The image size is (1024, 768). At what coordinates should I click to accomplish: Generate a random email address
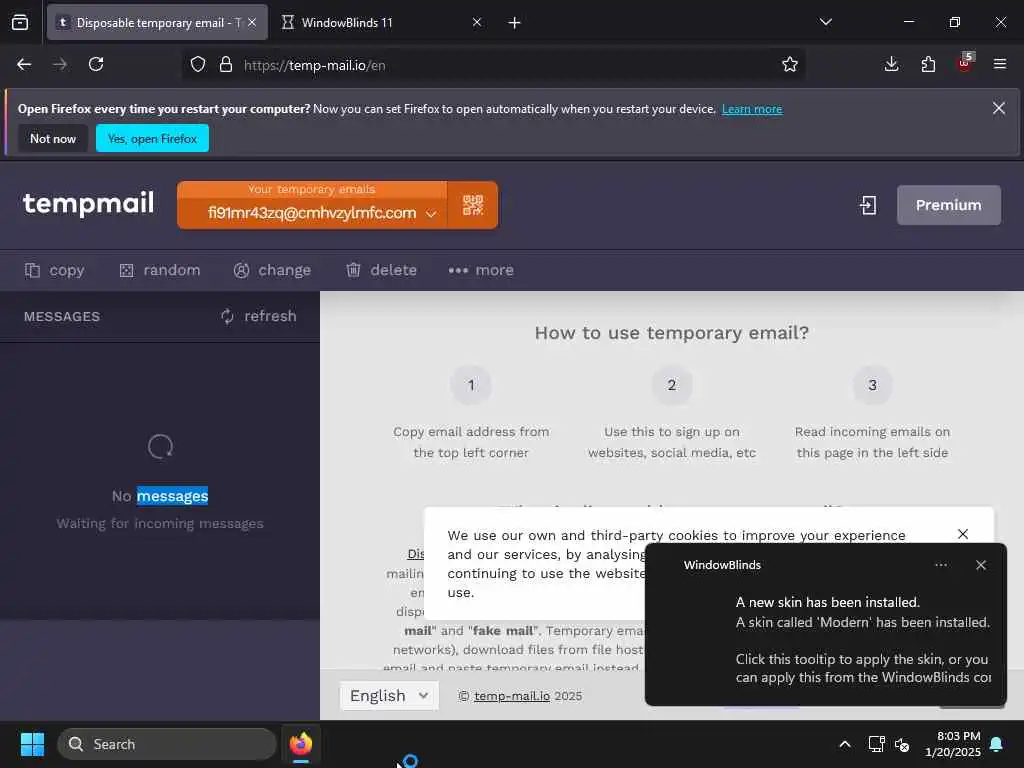[160, 270]
